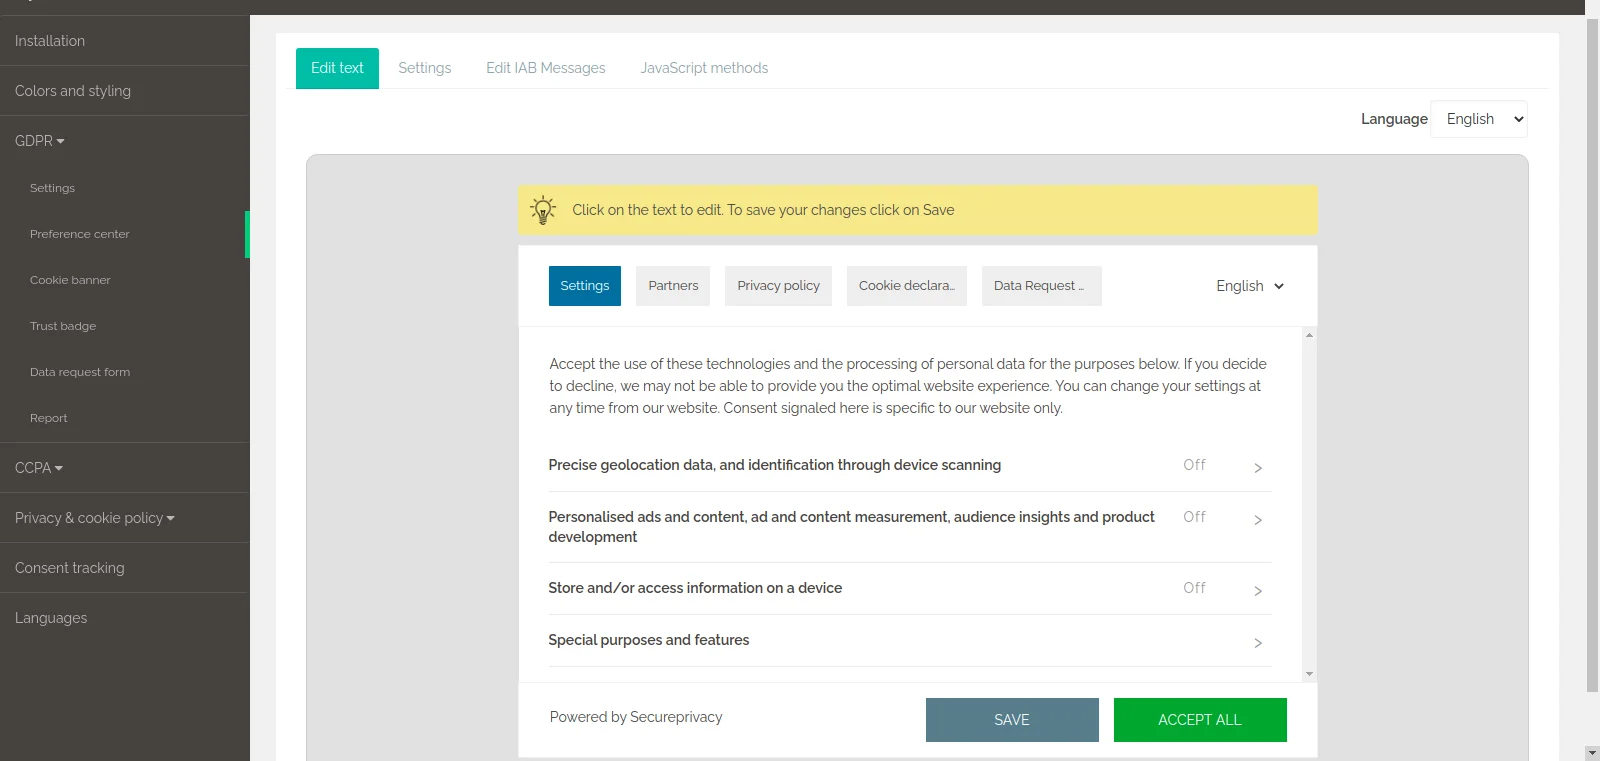The image size is (1600, 761).
Task: Open Consent tracking in sidebar
Action: coord(70,568)
